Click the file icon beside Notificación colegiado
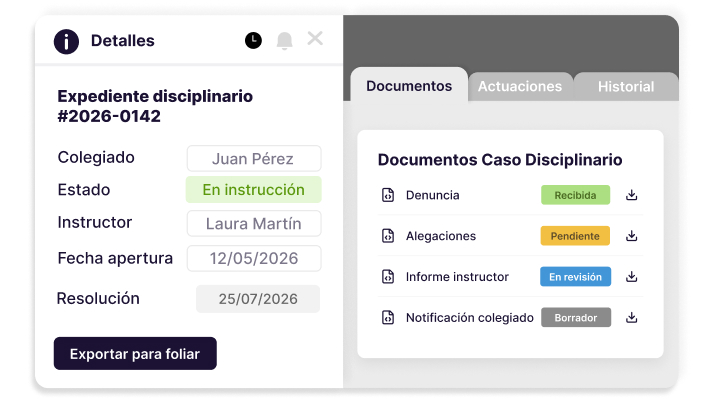Image resolution: width=714 pixels, height=399 pixels. pos(388,317)
